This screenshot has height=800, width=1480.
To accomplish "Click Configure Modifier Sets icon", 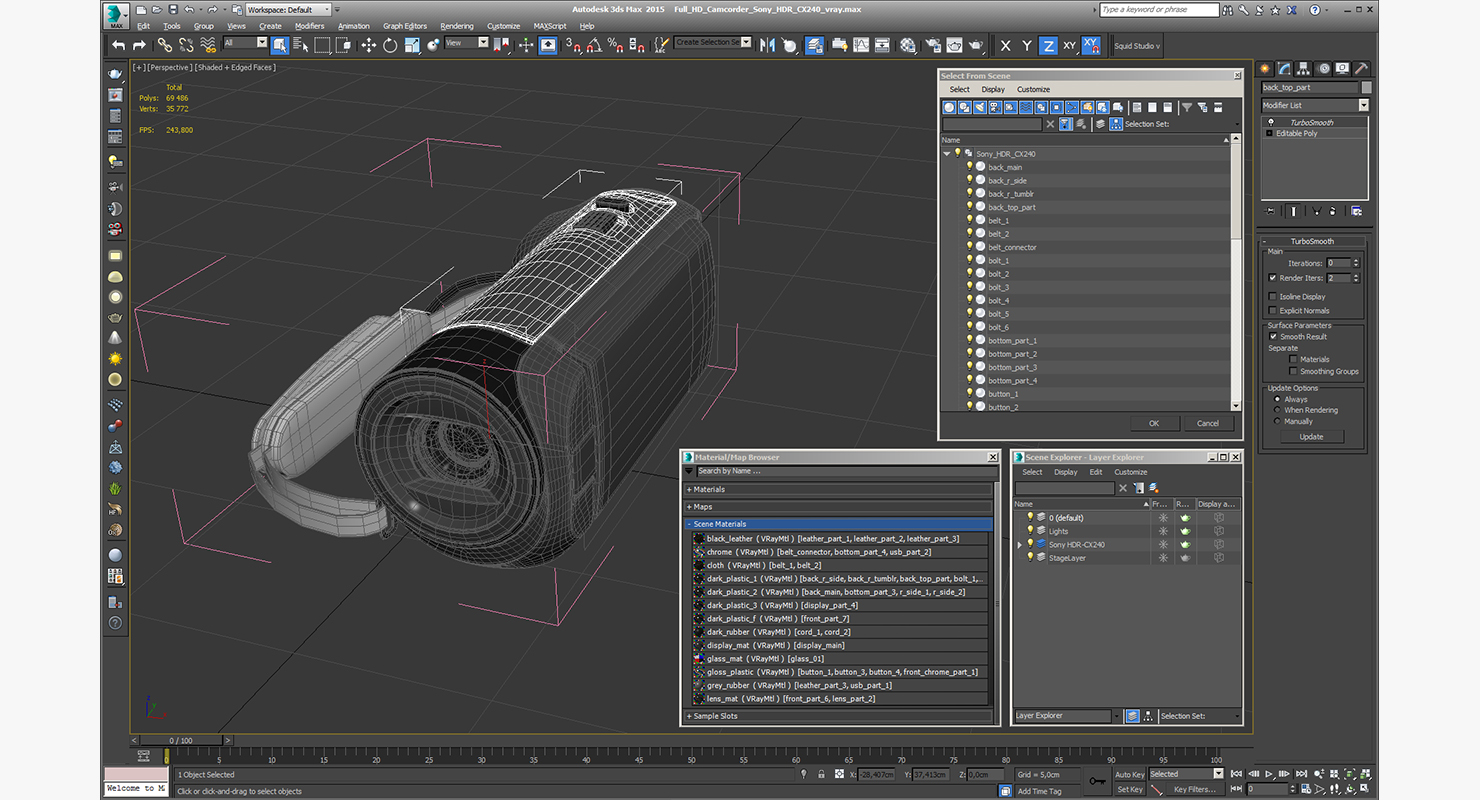I will click(1356, 211).
